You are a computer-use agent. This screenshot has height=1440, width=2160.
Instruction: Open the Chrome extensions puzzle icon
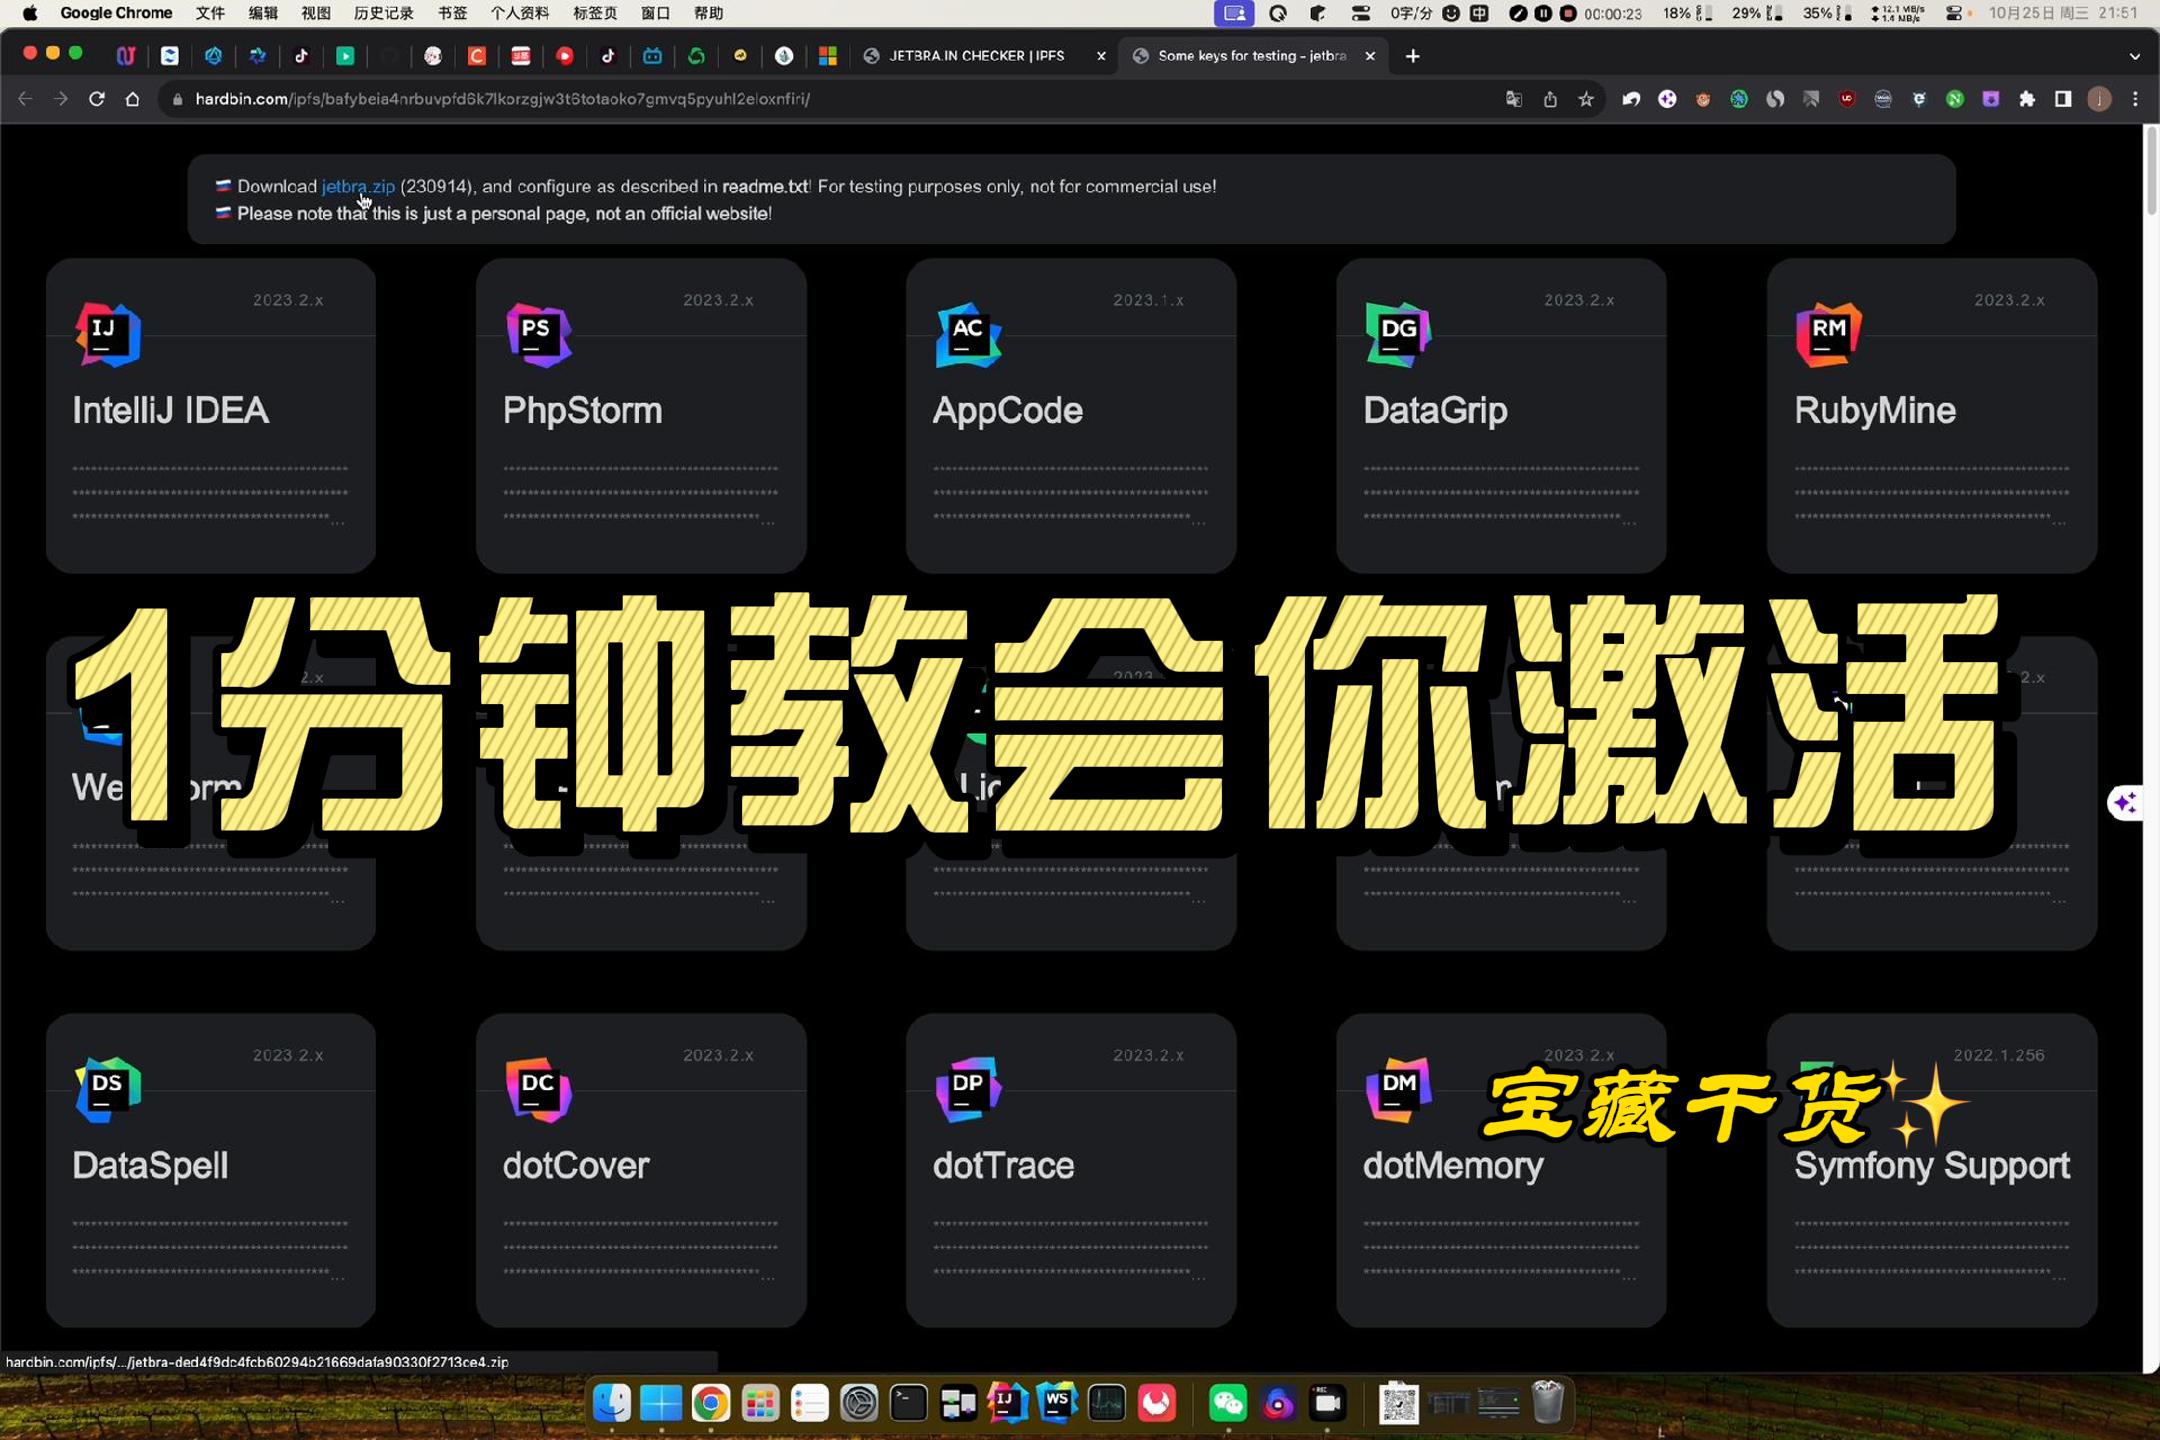pos(2027,99)
